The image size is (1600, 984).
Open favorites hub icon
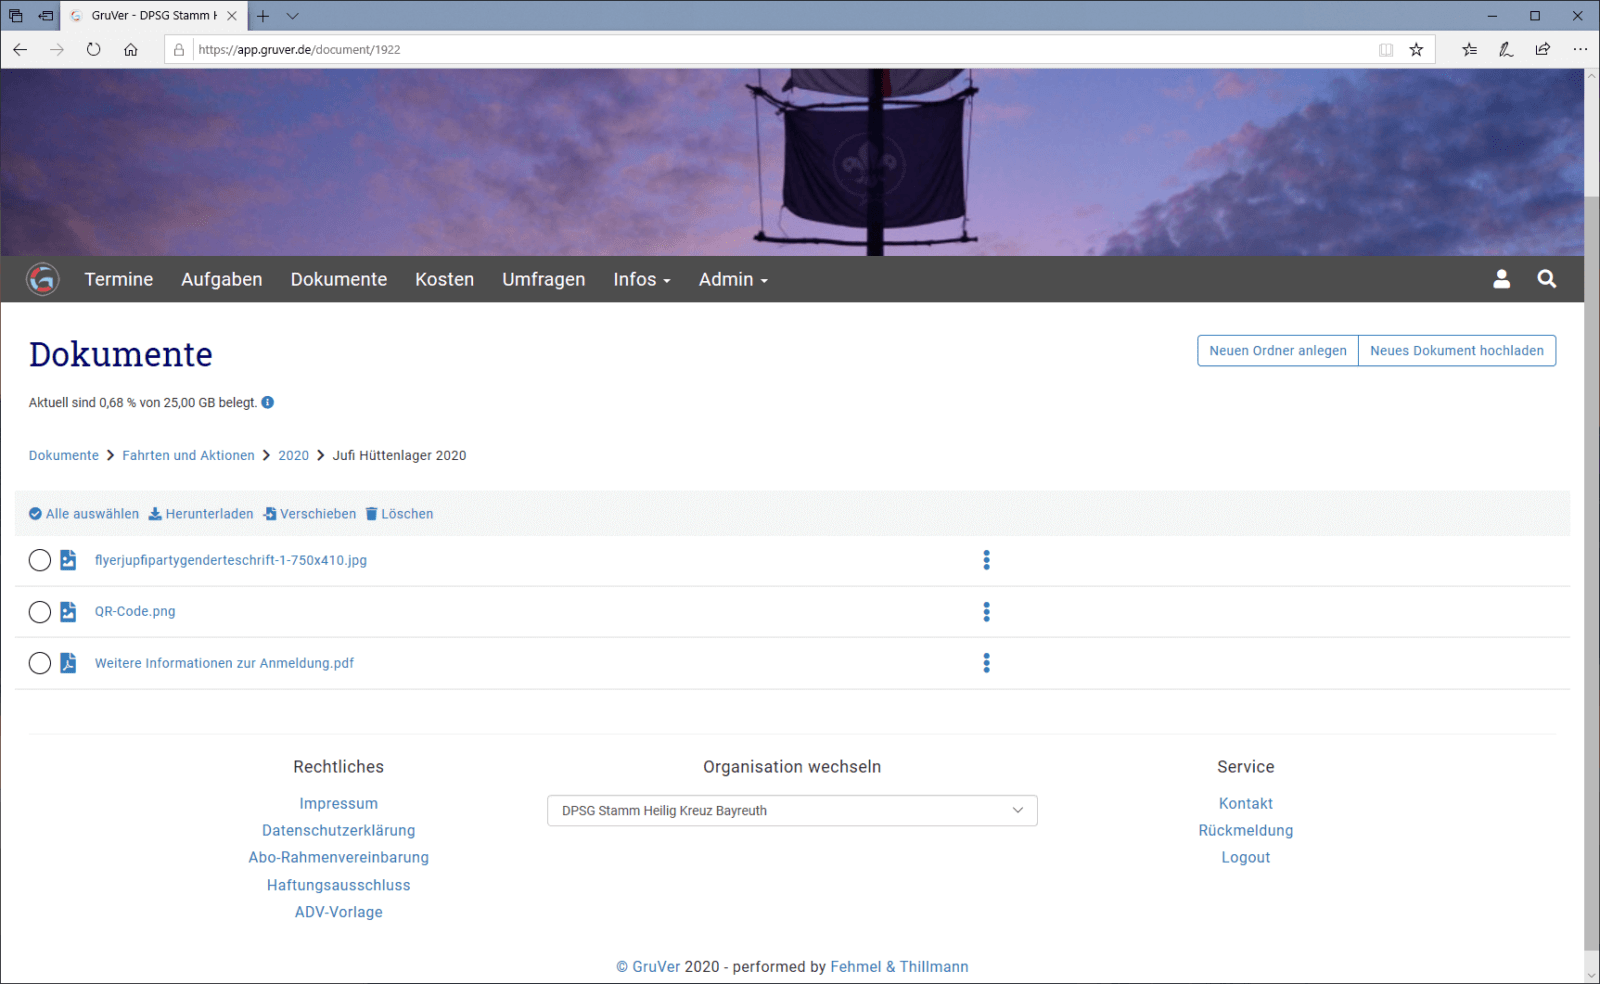coord(1469,49)
